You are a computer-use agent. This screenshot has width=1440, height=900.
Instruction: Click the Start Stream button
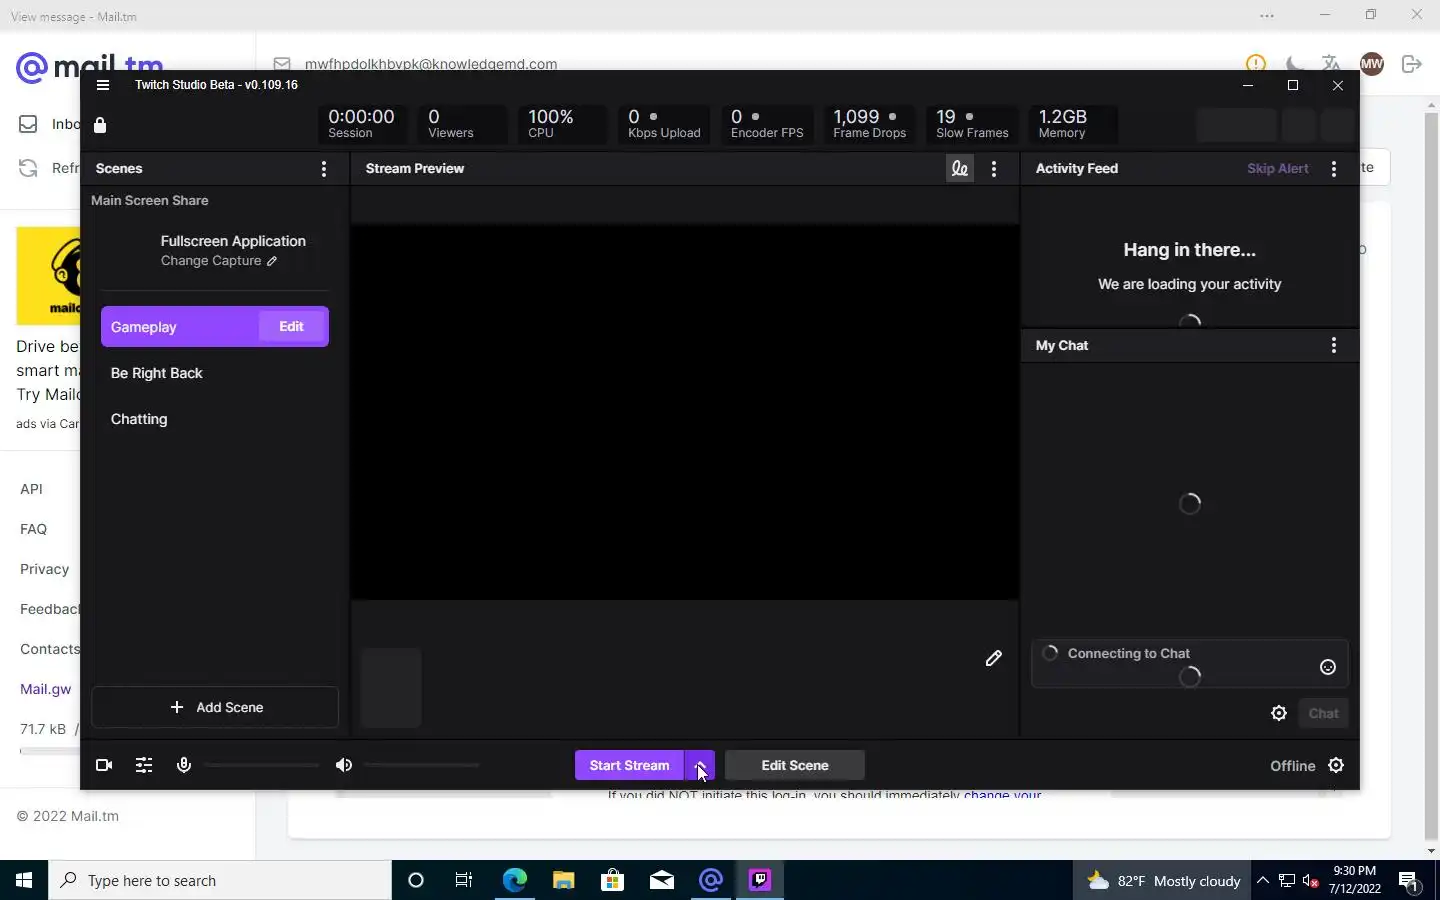click(x=629, y=765)
